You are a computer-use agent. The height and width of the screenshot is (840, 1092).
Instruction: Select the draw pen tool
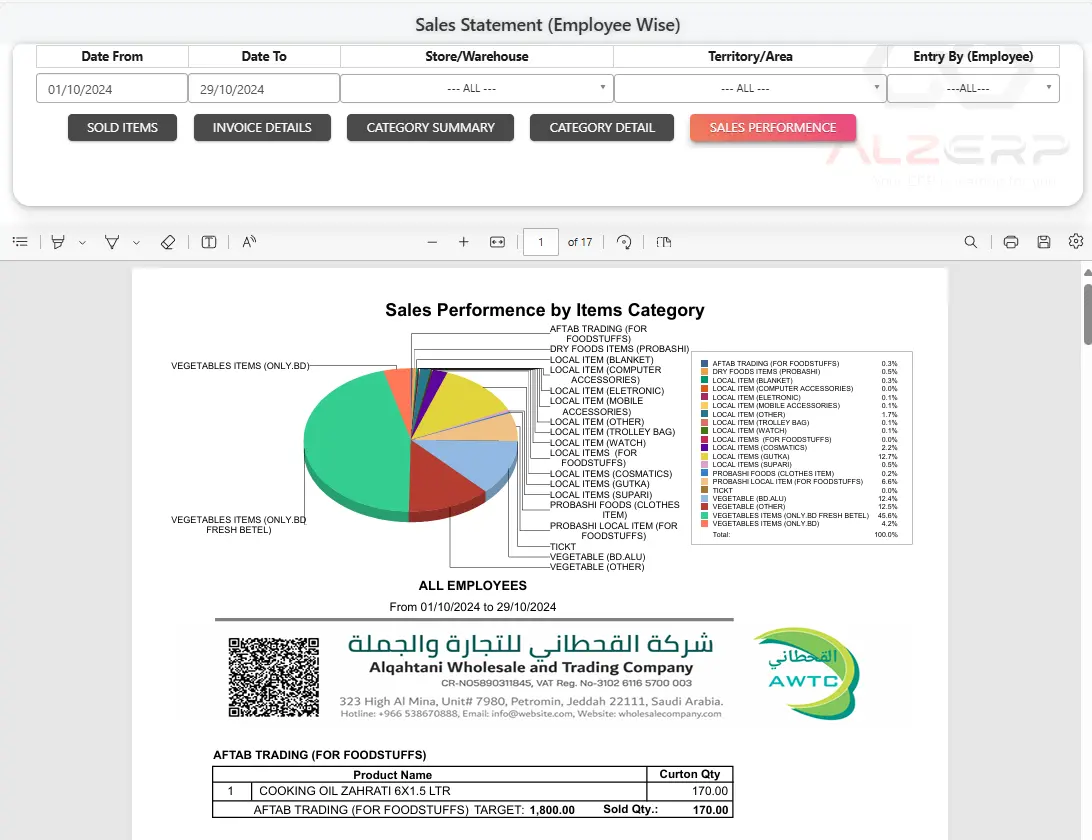112,242
